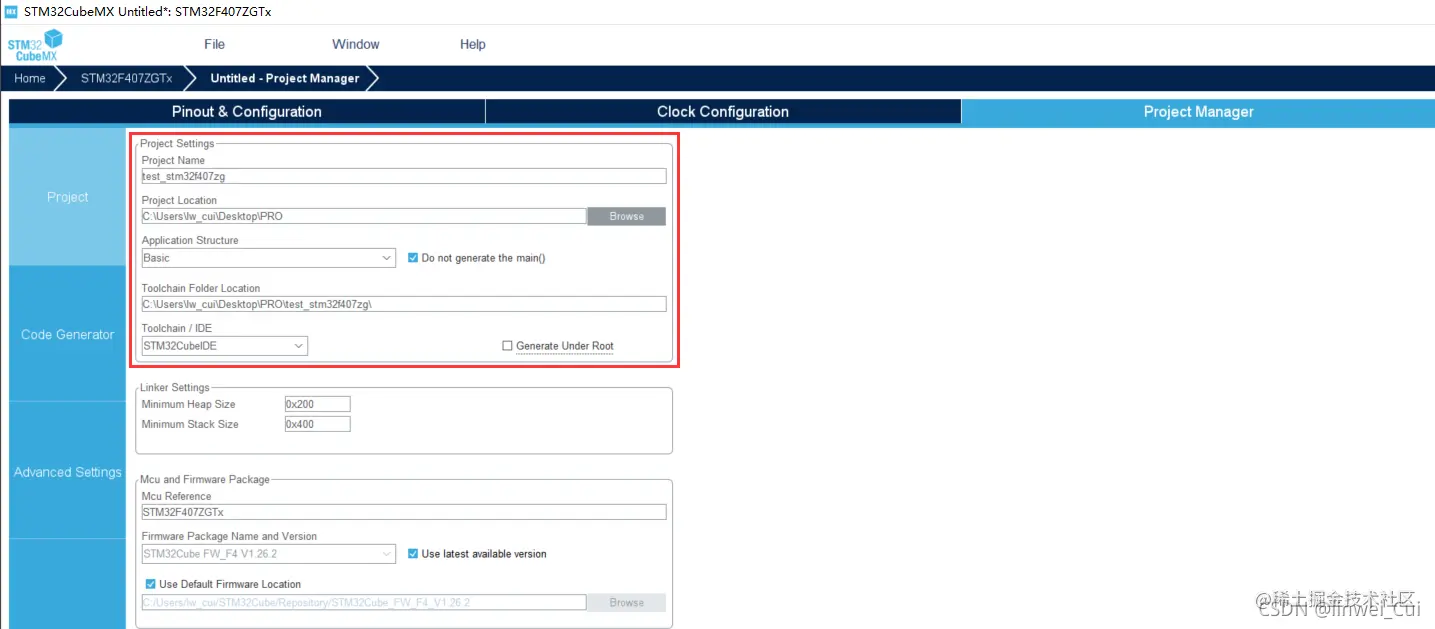Image resolution: width=1435 pixels, height=629 pixels.
Task: Click the Minimum Stack Size field
Action: tap(317, 424)
